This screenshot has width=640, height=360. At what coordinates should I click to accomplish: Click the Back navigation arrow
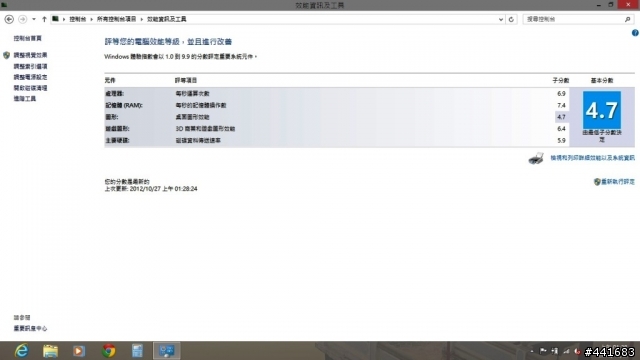[x=9, y=19]
